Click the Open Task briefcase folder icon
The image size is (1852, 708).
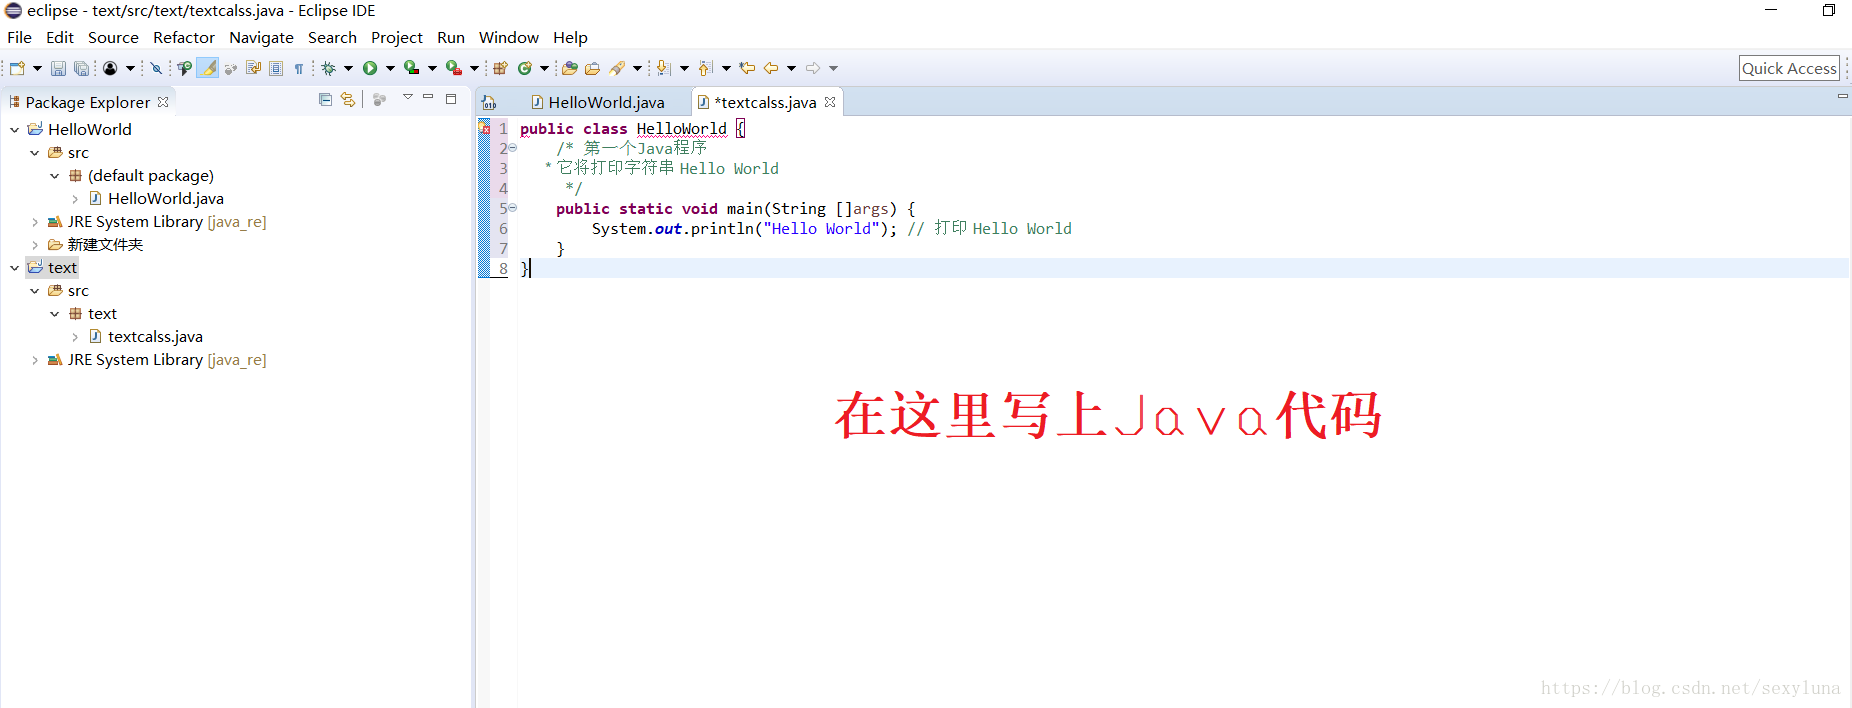(x=592, y=68)
